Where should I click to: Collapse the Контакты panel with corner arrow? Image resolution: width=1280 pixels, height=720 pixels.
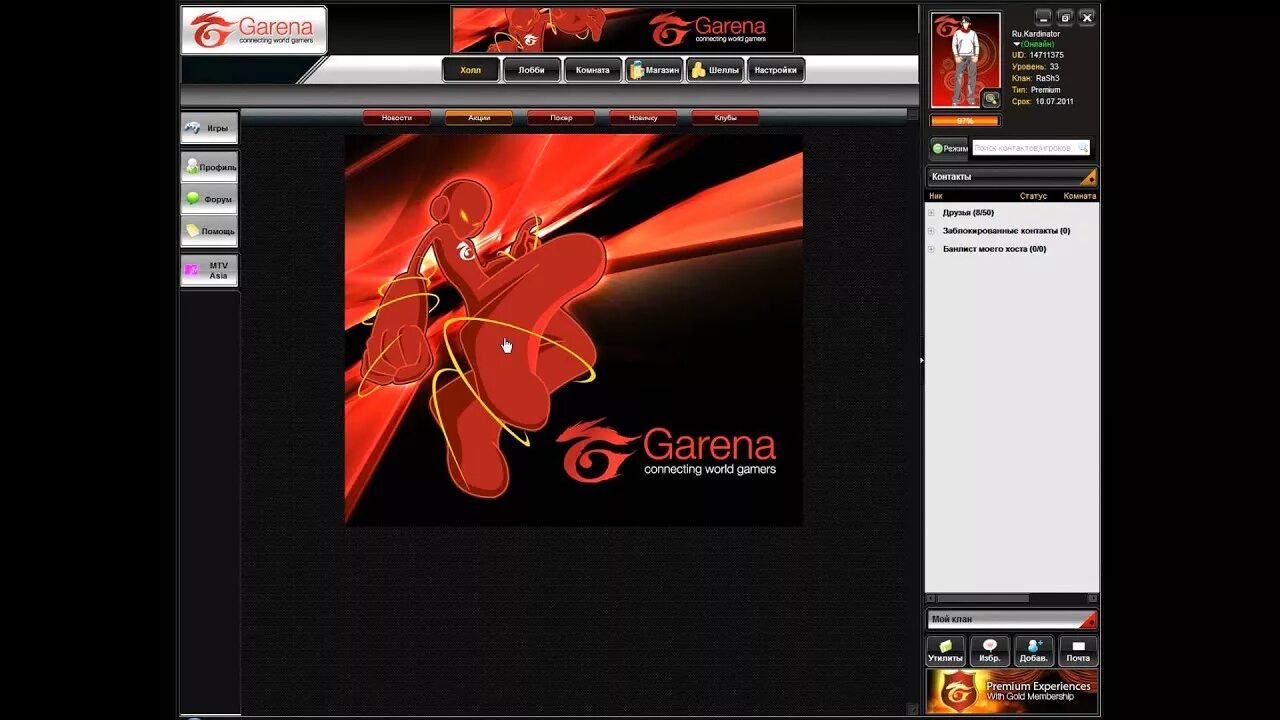pos(1089,178)
